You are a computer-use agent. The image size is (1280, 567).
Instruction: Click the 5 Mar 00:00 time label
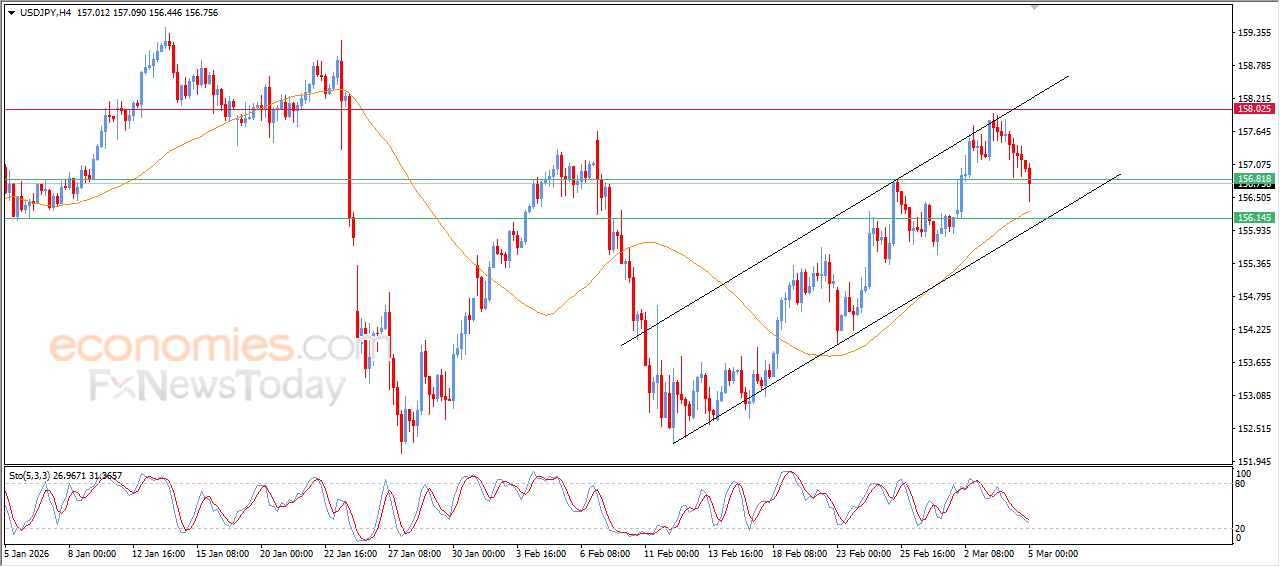coord(1052,553)
